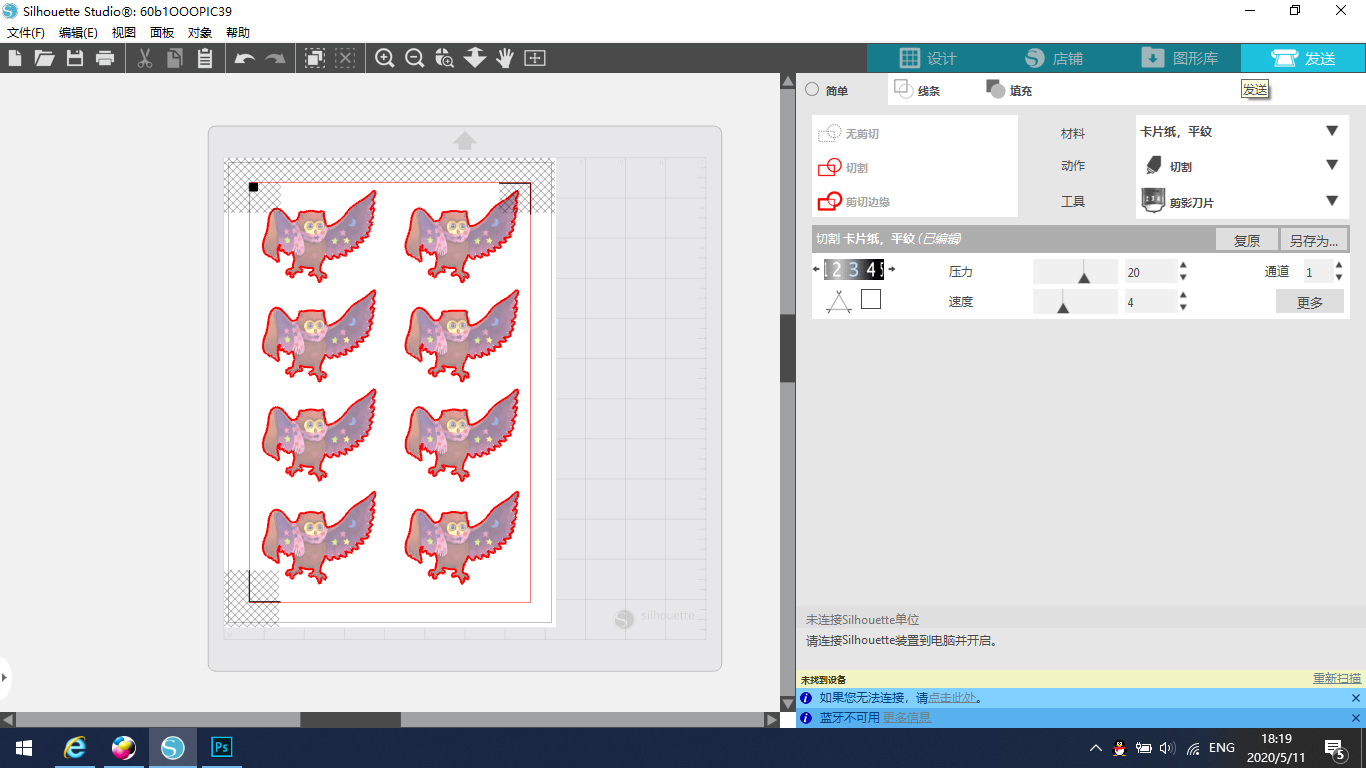Decrease blade depth with left arrow
1366x768 pixels.
(817, 269)
